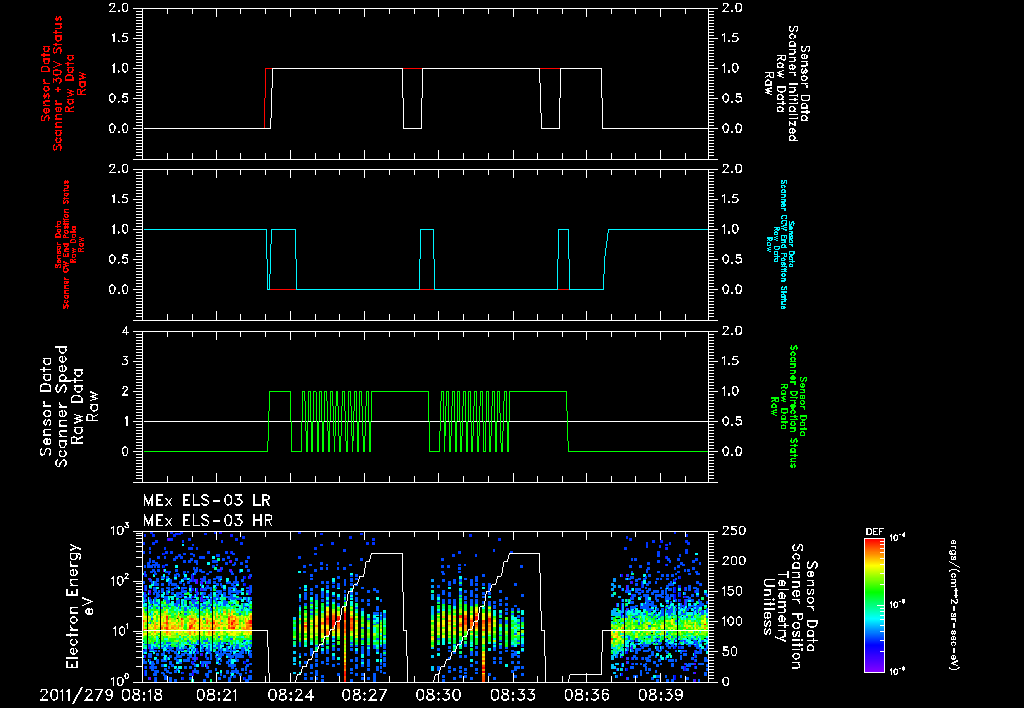Select the white Scanner Initialized axis title

click(786, 83)
